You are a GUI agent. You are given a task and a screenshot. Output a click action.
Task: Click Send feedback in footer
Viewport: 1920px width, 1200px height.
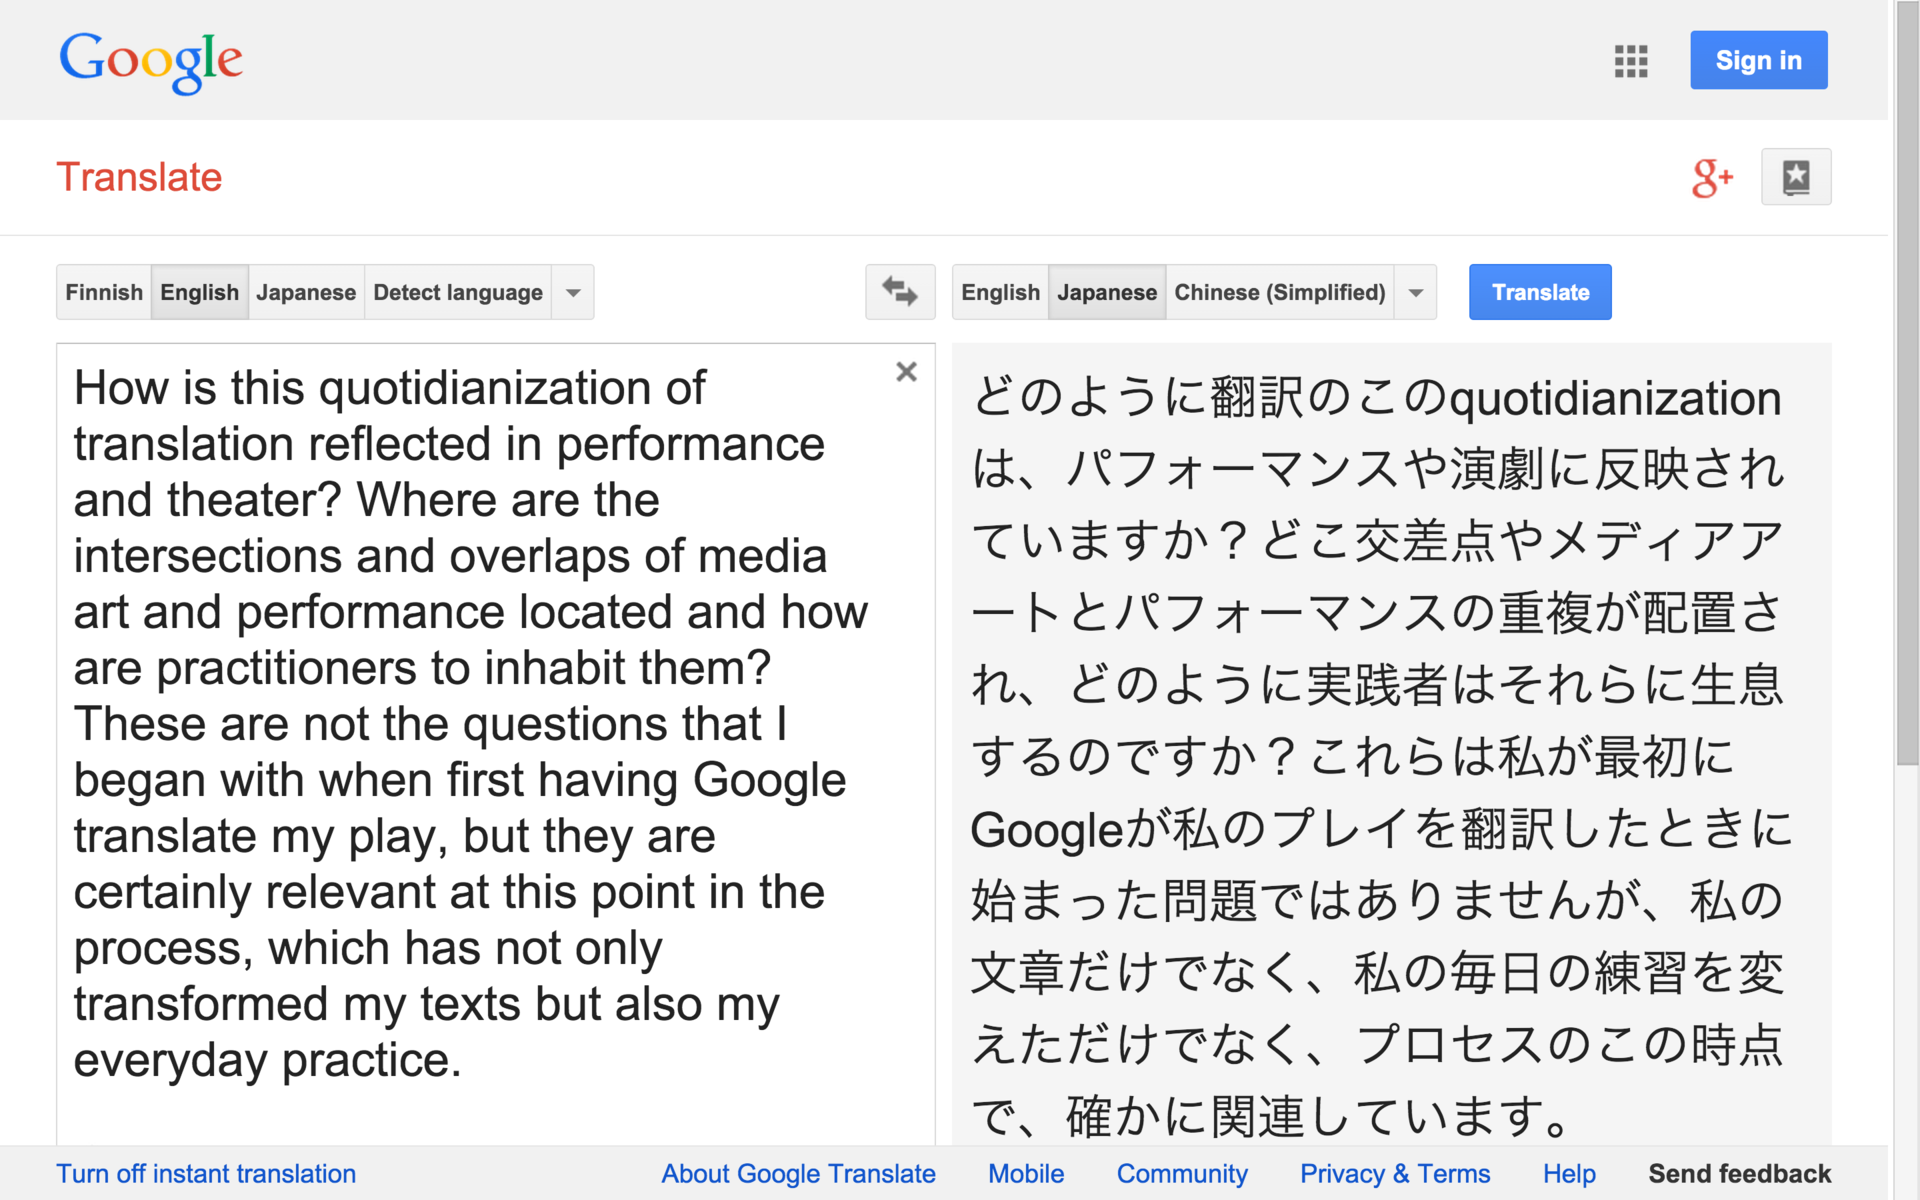coord(1739,1173)
